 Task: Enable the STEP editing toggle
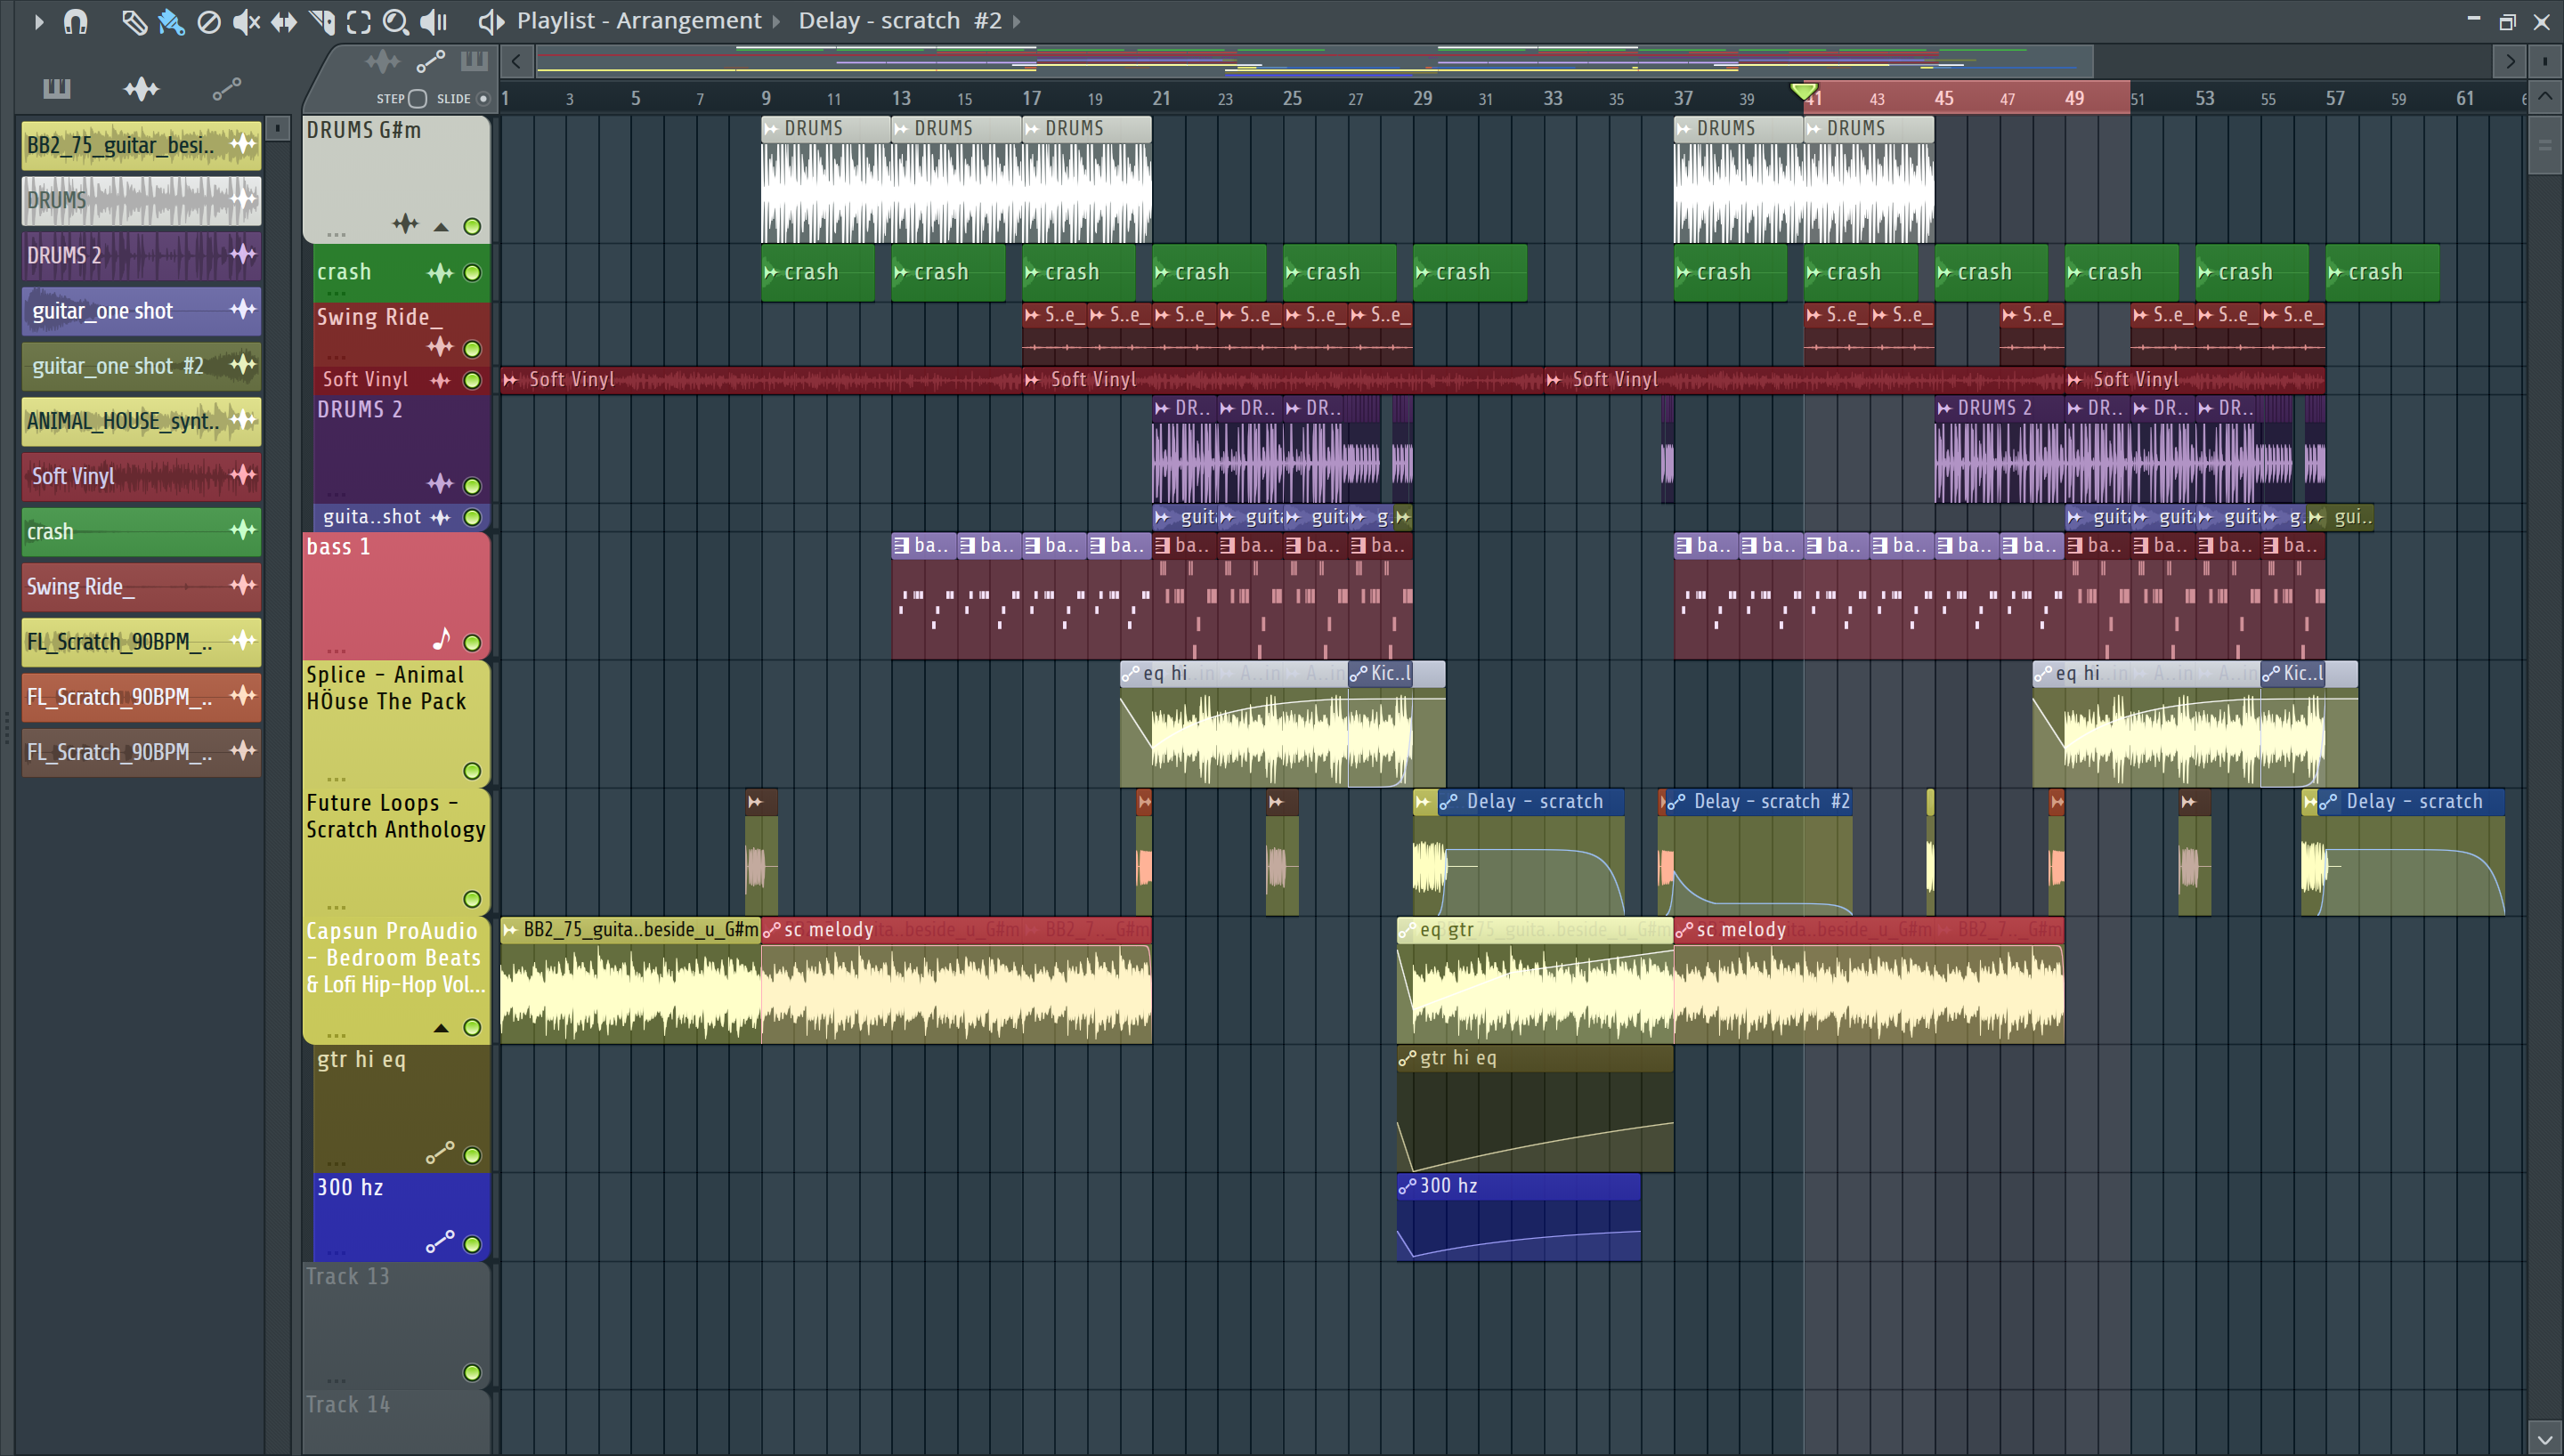[418, 98]
